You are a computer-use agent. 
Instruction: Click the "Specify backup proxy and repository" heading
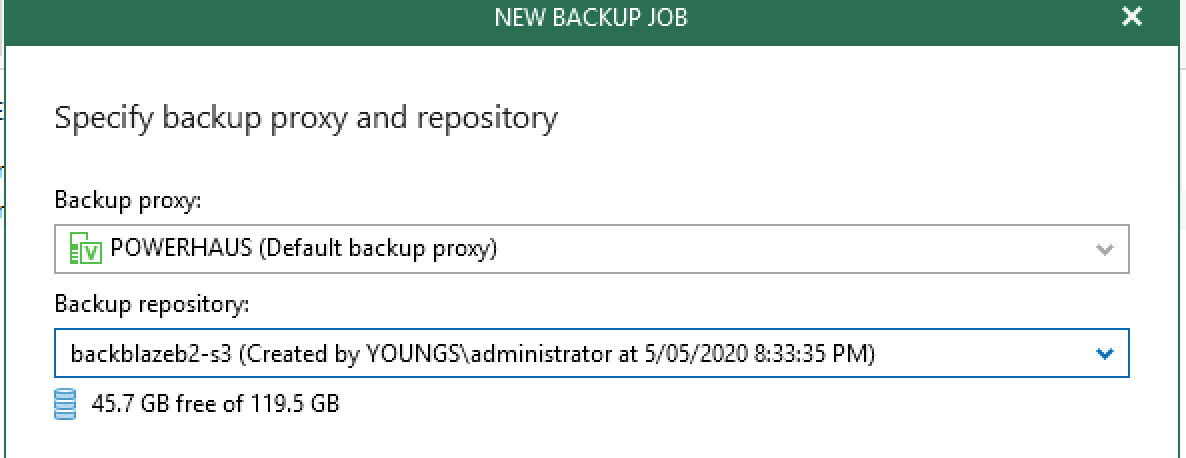tap(306, 119)
